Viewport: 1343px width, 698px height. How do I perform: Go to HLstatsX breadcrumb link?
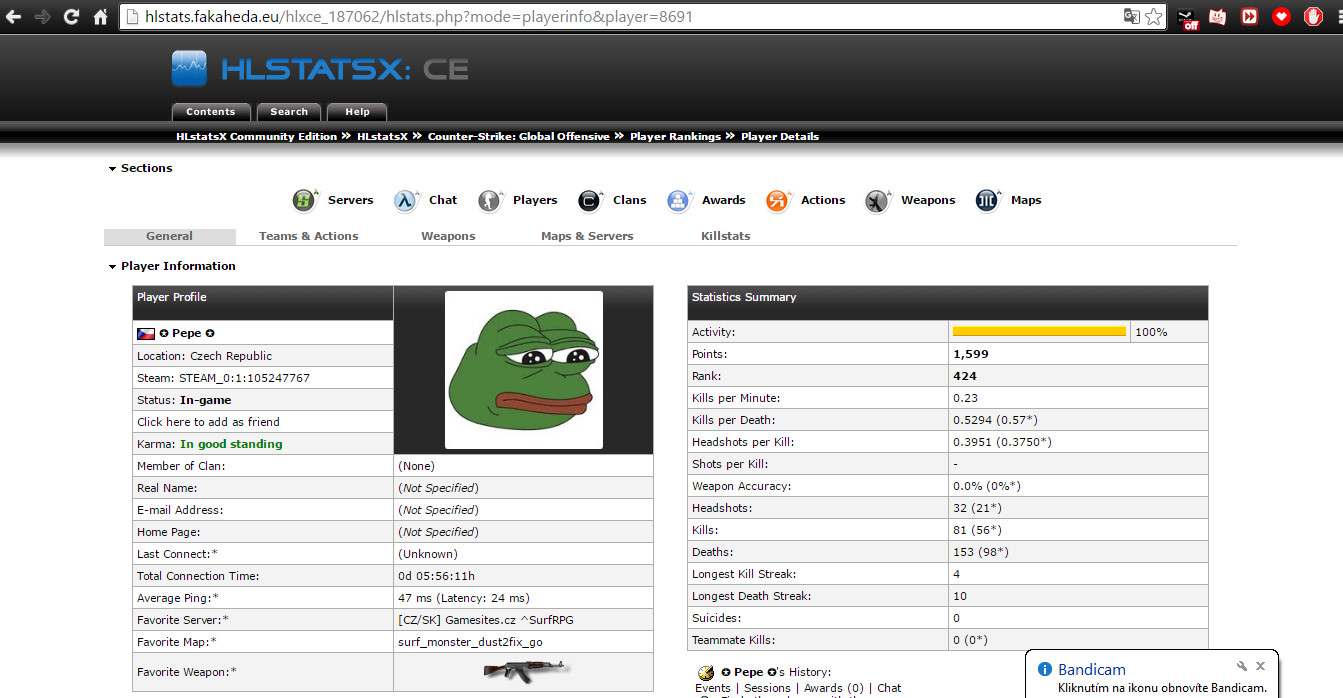tap(382, 137)
